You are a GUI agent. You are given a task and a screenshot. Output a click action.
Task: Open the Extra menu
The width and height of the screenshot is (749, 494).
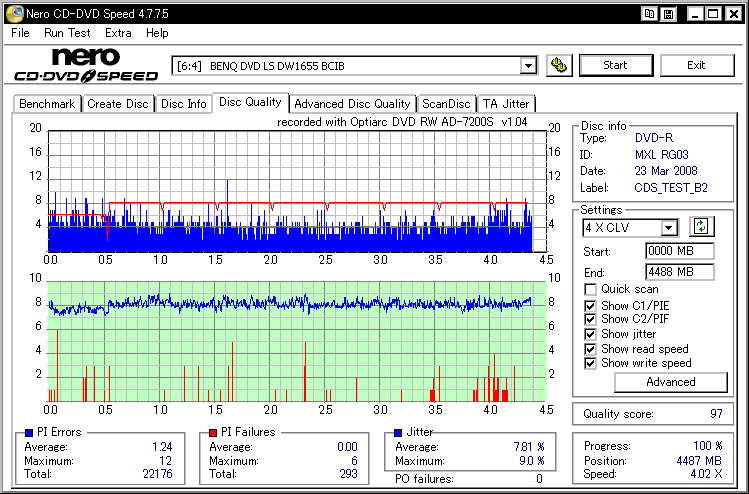click(118, 33)
